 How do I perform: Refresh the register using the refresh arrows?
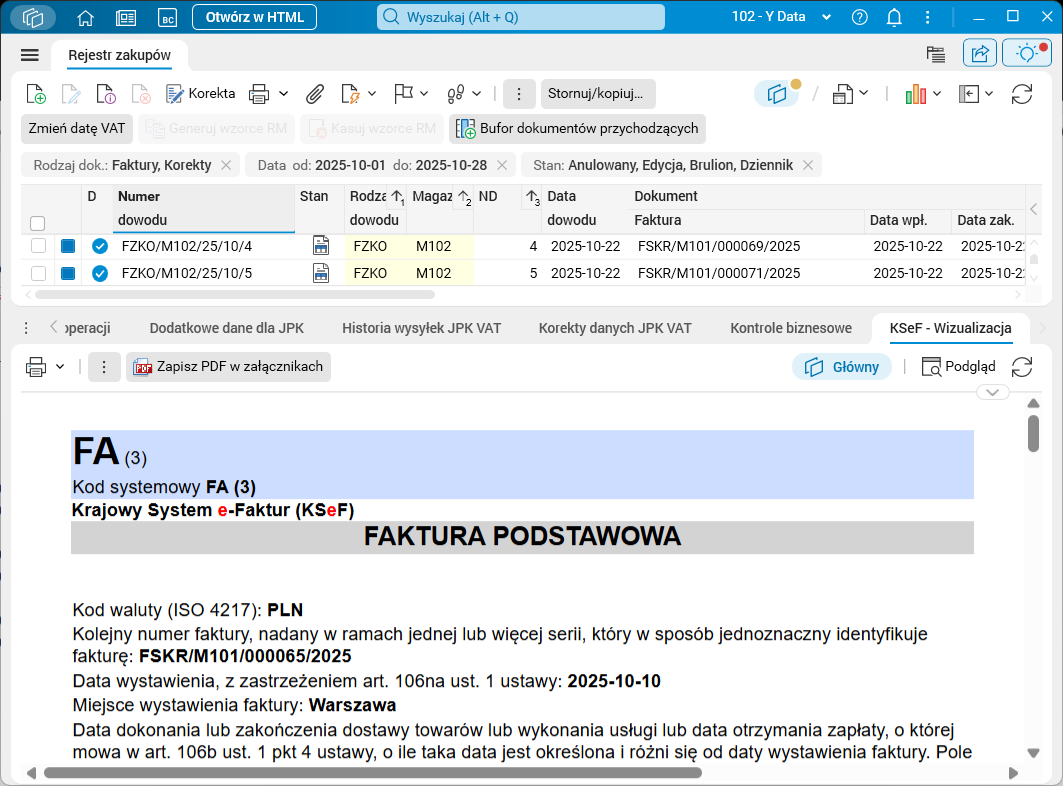(x=1022, y=93)
